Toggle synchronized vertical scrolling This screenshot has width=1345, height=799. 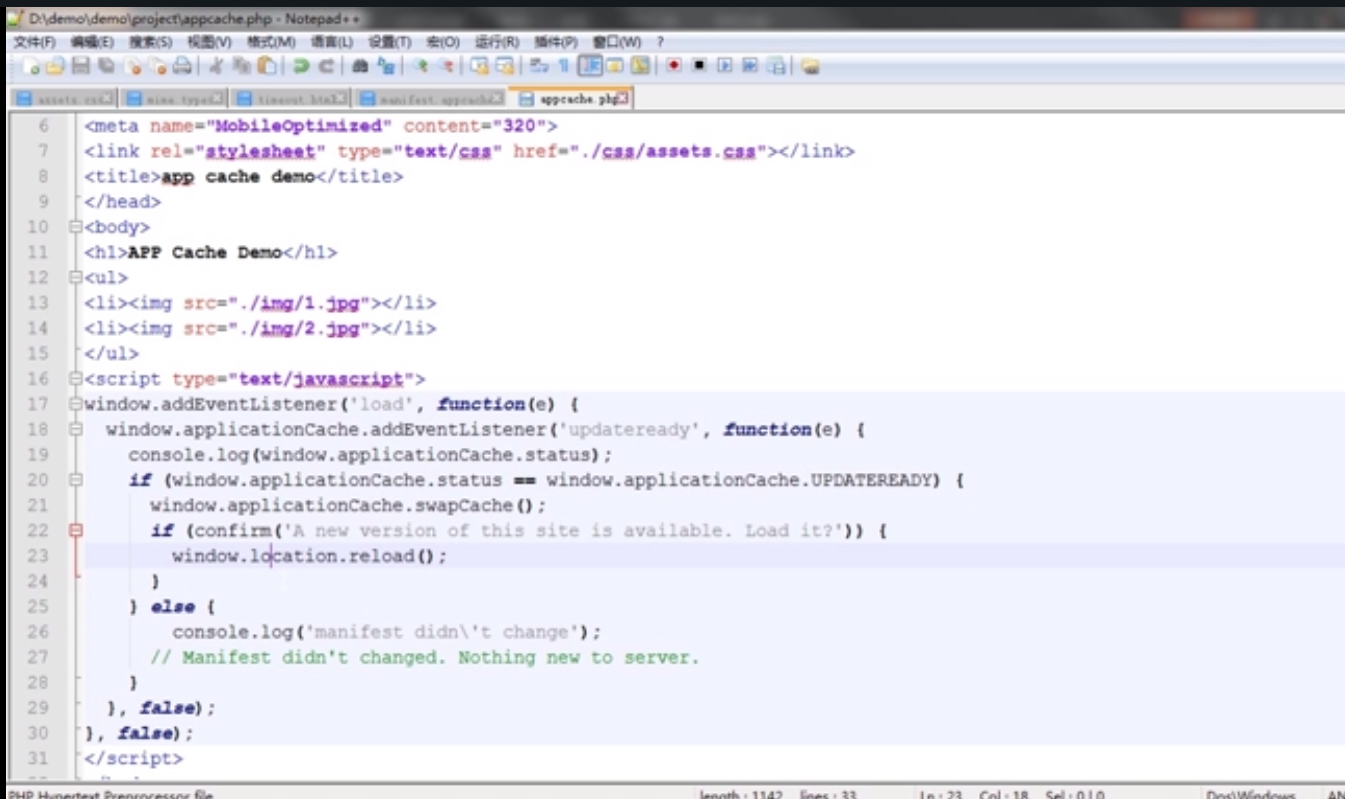pyautogui.click(x=479, y=66)
